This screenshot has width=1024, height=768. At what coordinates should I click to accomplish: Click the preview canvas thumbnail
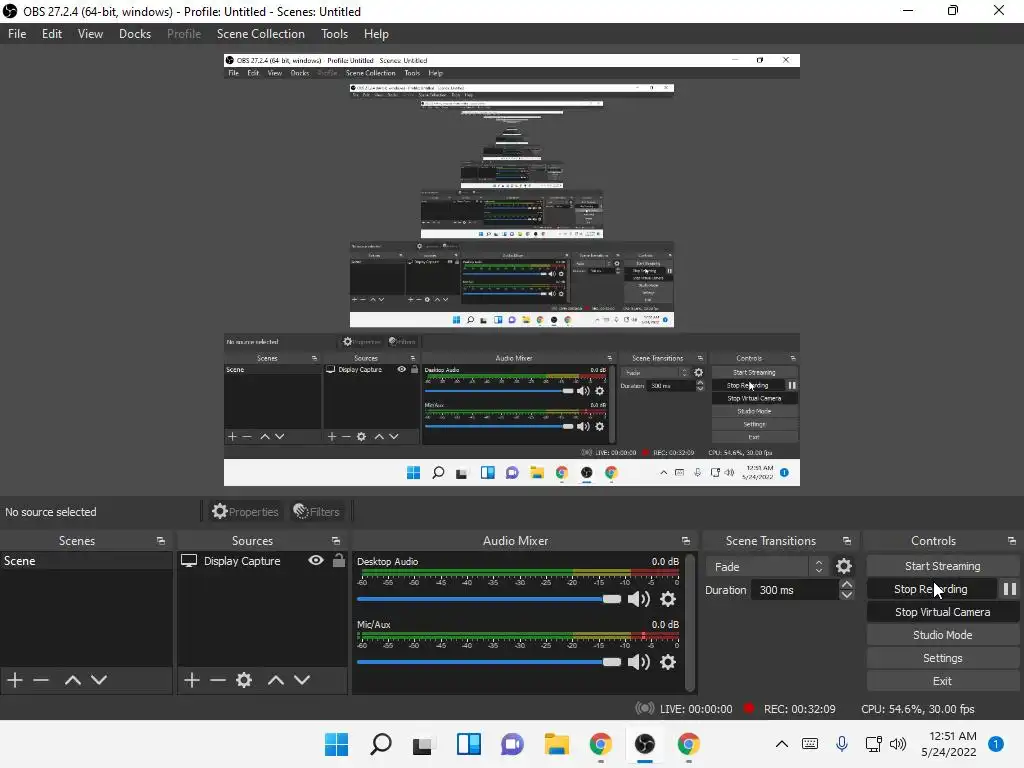pos(511,270)
